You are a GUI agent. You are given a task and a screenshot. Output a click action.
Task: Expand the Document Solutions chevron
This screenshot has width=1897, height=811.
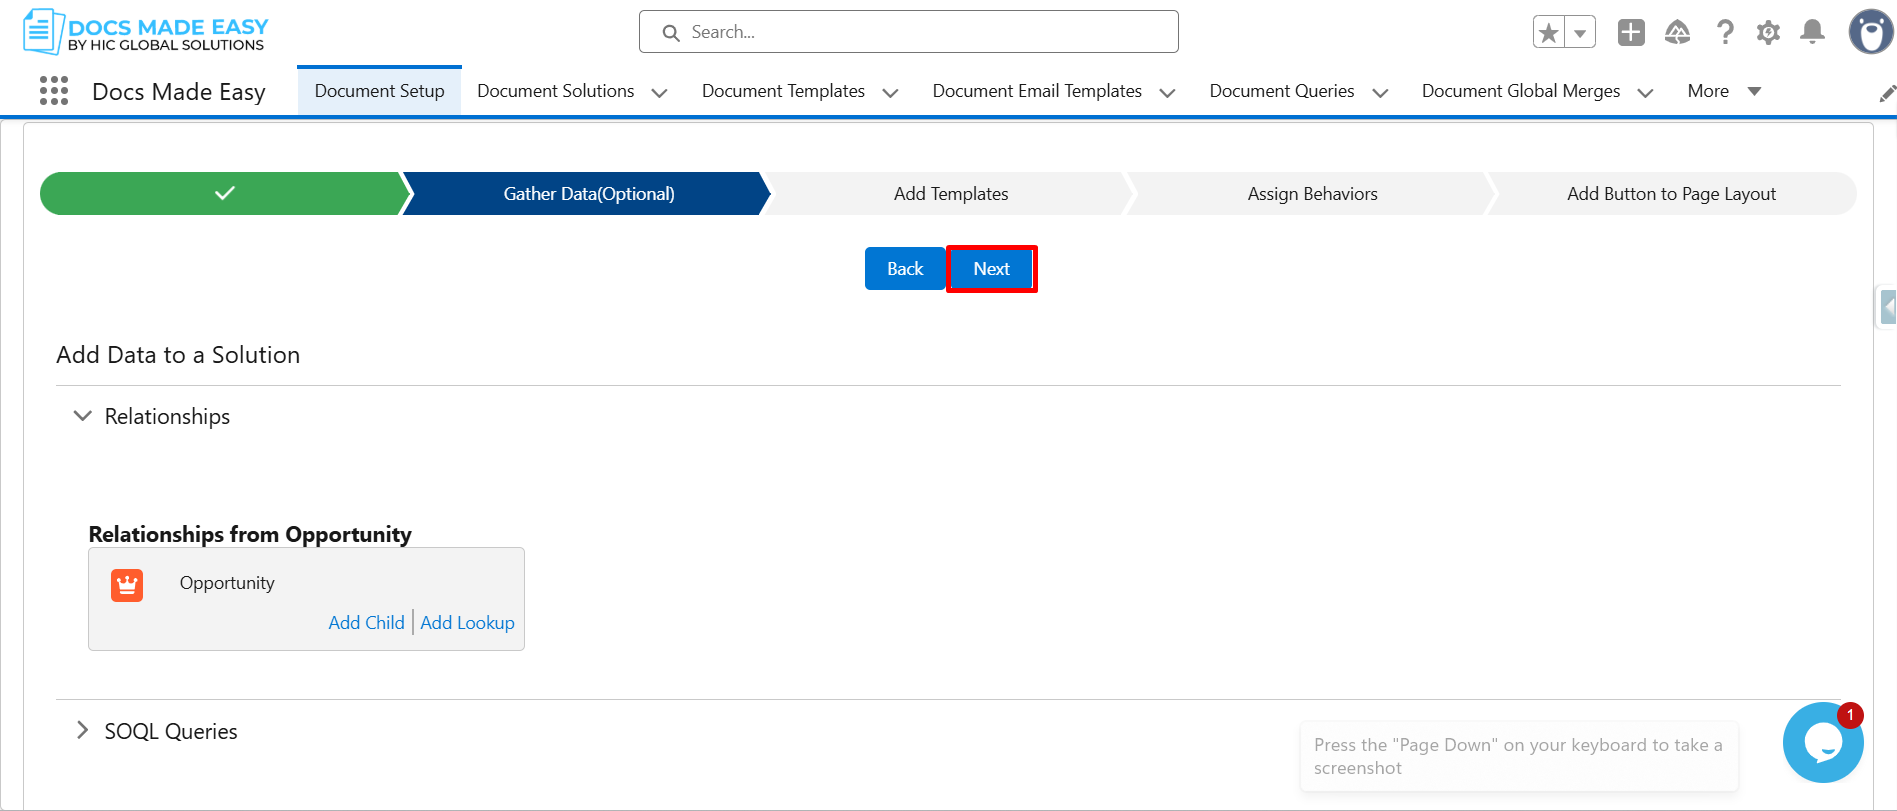click(659, 93)
